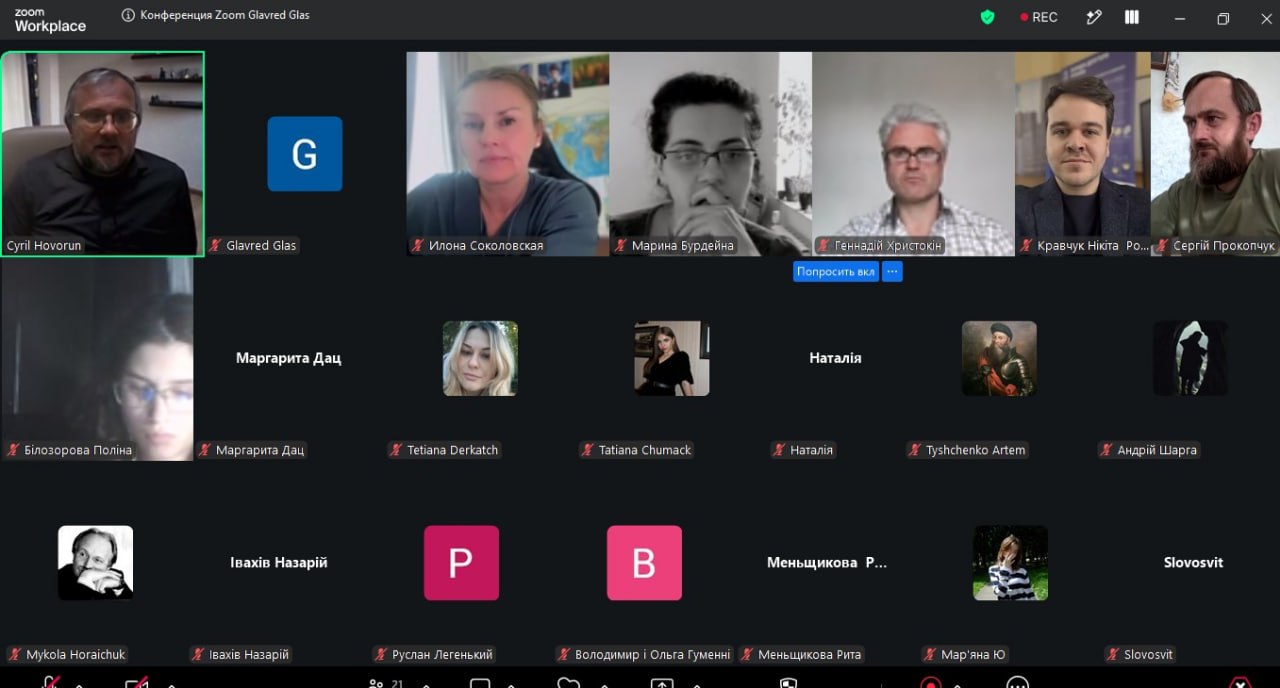
Task: Click Мар'яна Ю's profile photo
Action: click(x=1010, y=563)
